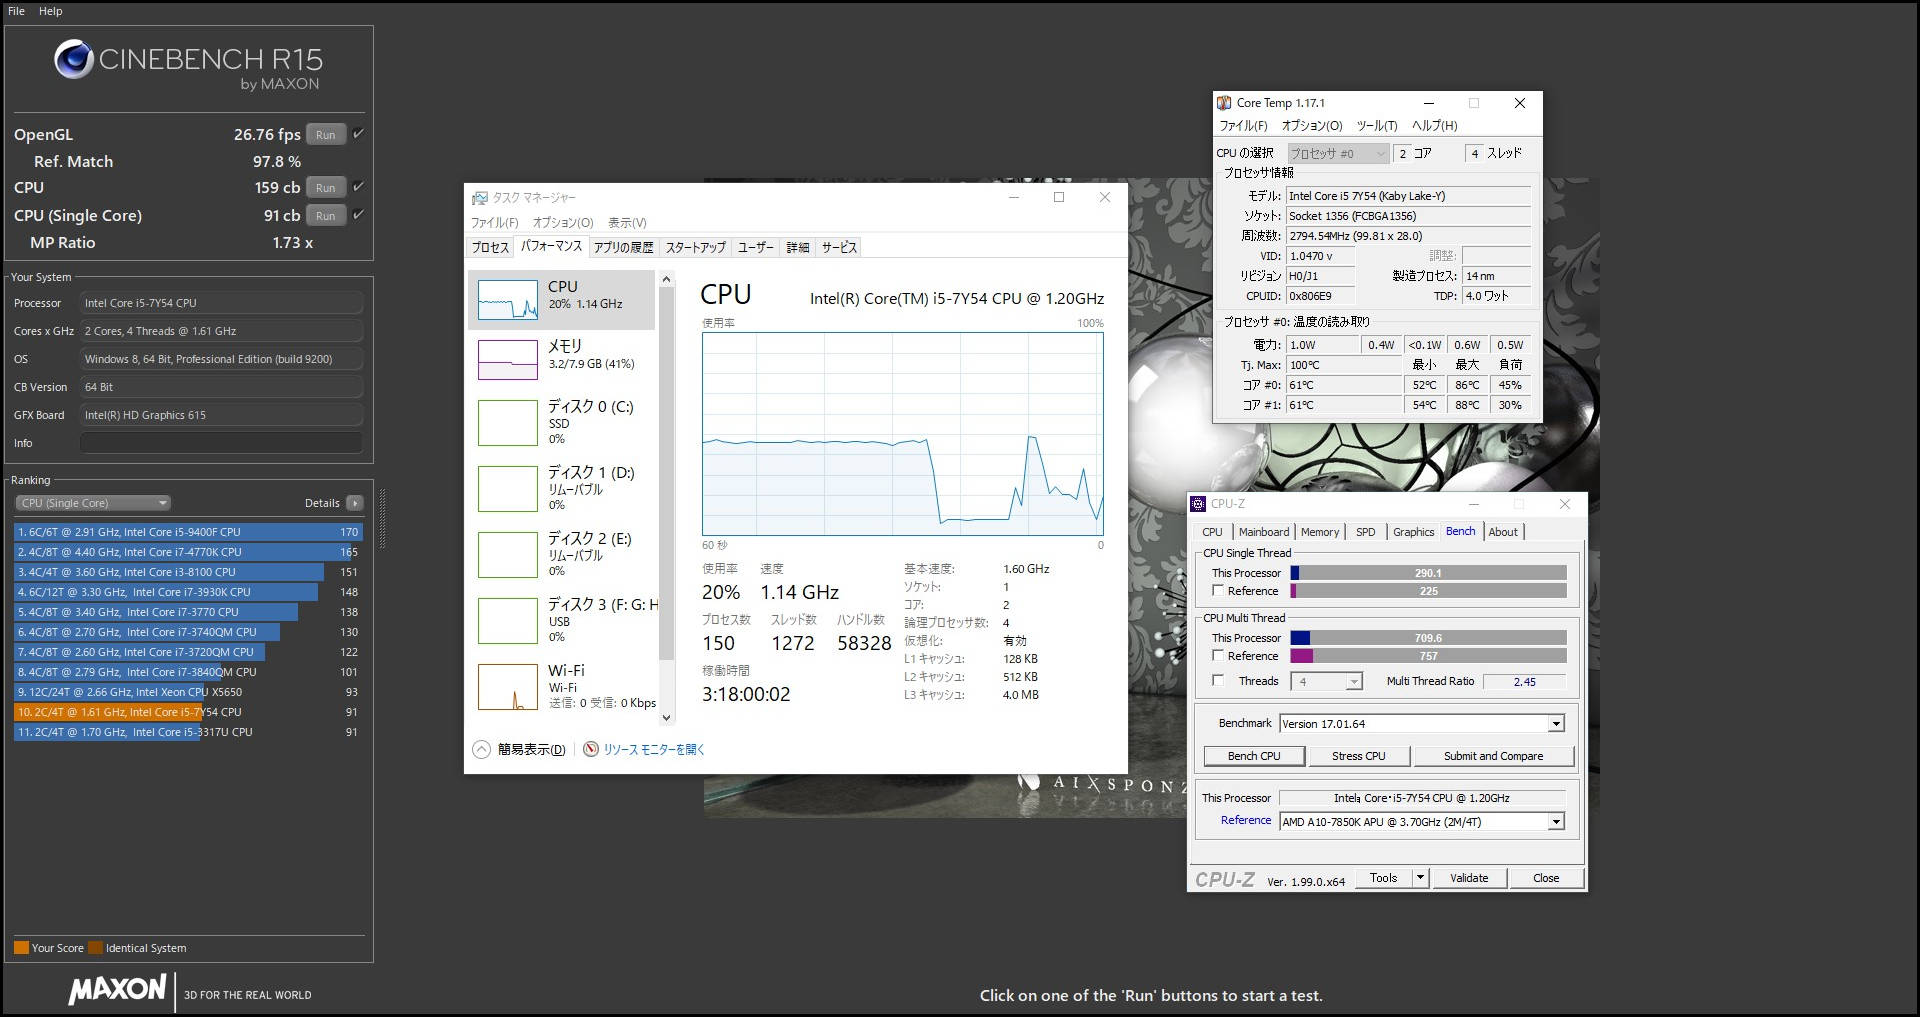This screenshot has width=1920, height=1017.
Task: Click the Core Temp title bar icon
Action: (1224, 103)
